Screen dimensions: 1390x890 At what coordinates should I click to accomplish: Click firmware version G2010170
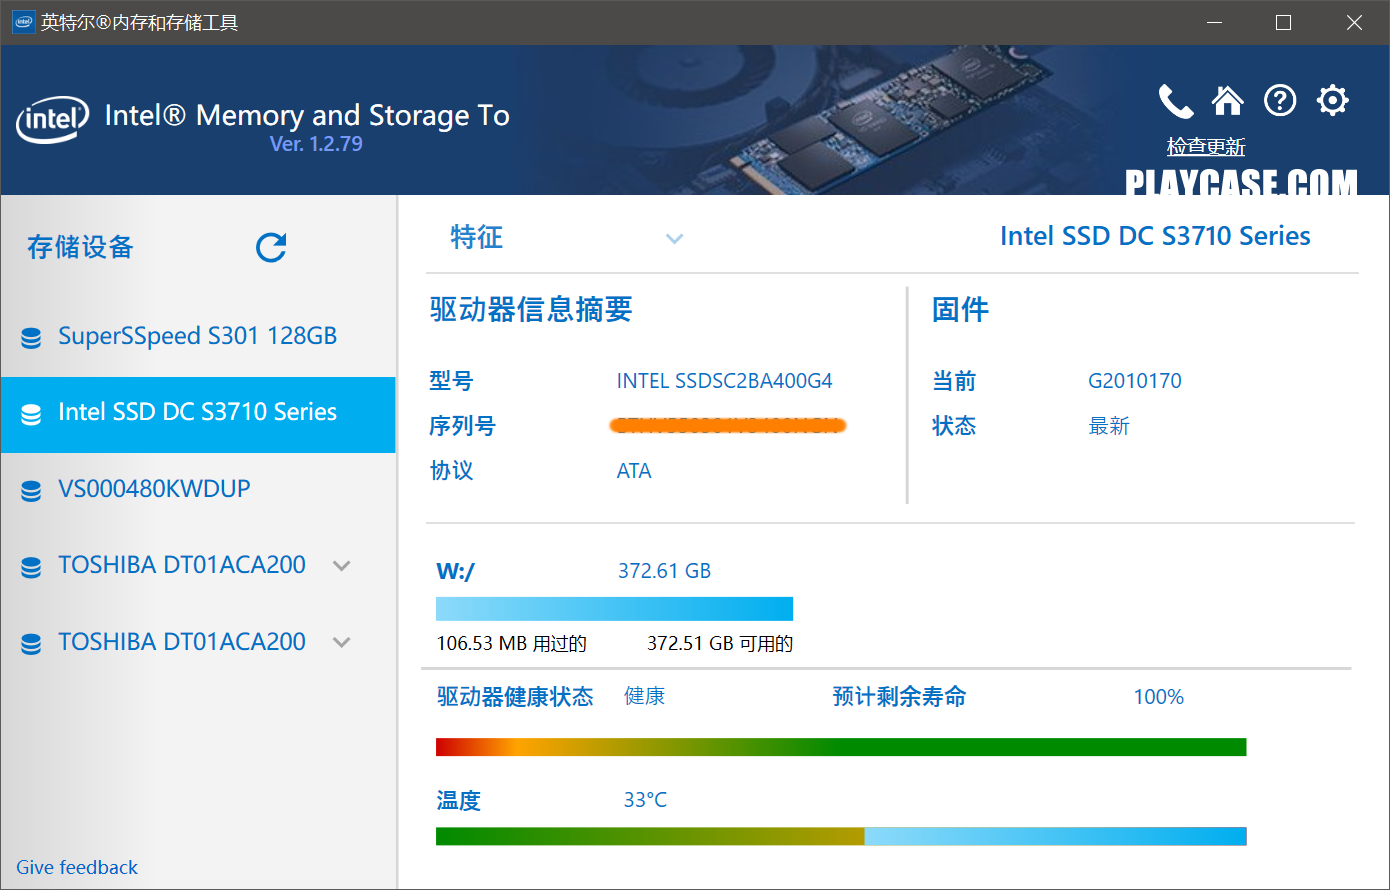[x=1135, y=381]
